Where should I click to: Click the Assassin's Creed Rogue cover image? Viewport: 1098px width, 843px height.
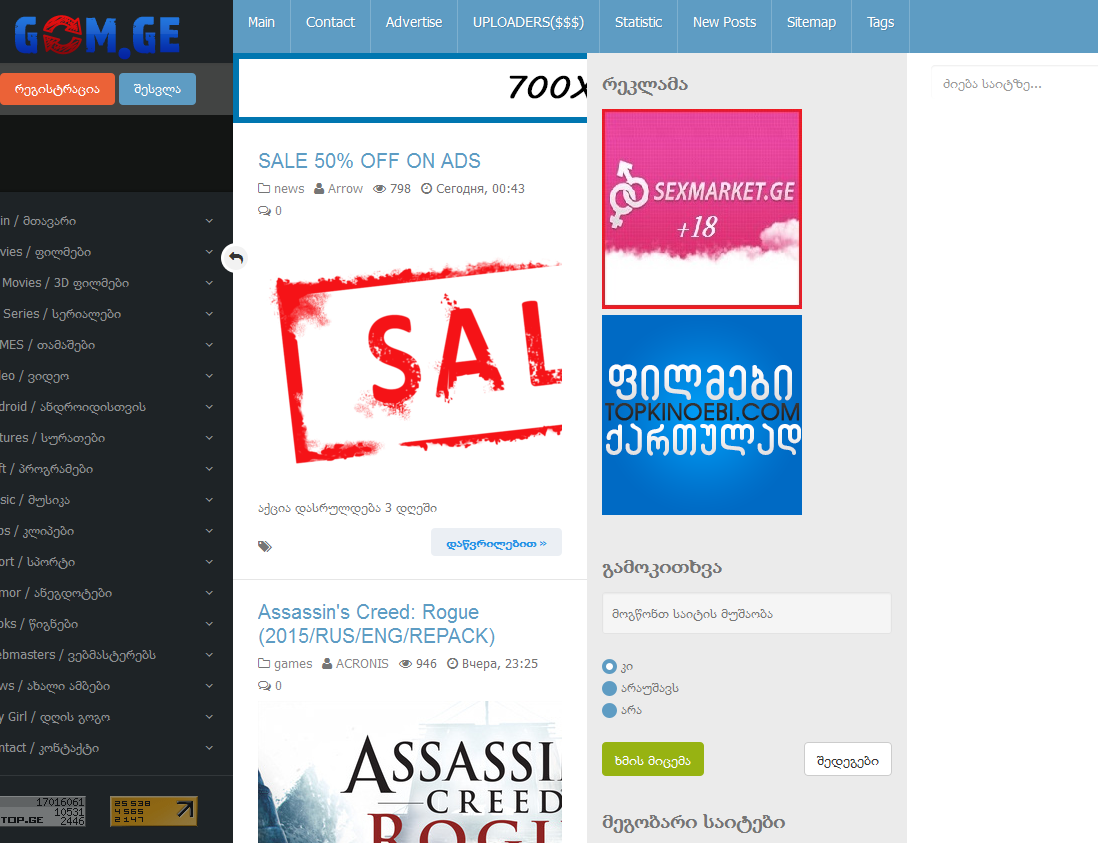(x=410, y=772)
